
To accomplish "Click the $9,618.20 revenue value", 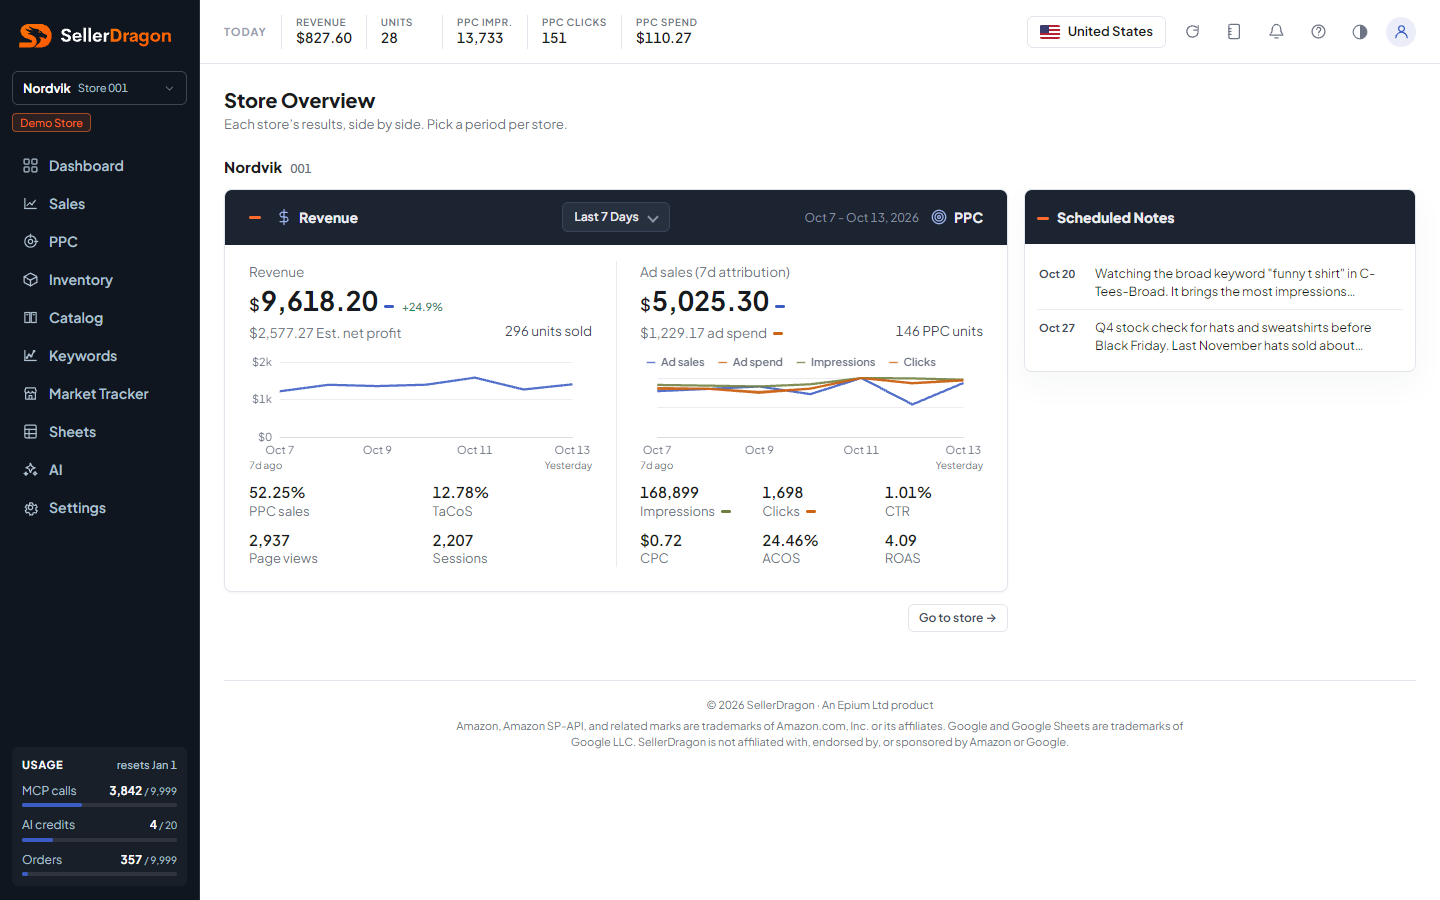I will pos(314,301).
